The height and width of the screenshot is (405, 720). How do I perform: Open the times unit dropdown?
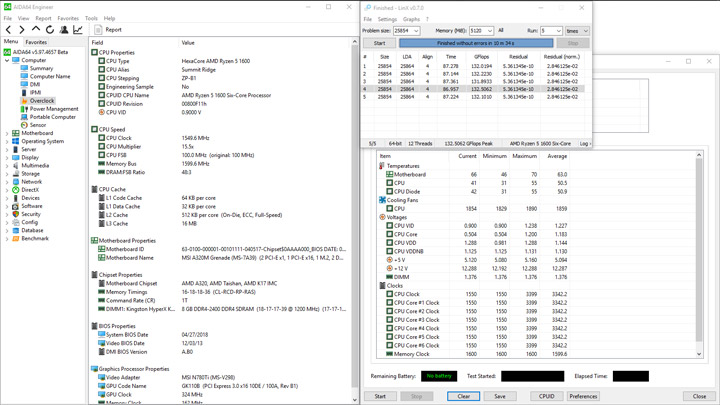(x=585, y=31)
